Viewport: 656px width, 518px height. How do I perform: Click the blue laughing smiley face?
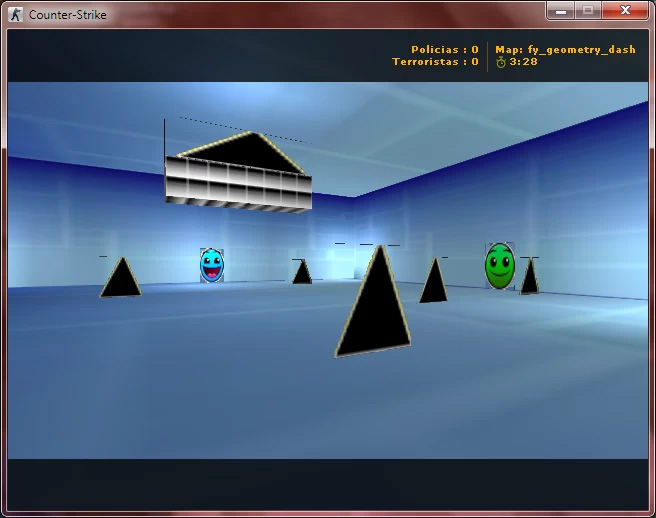point(212,265)
